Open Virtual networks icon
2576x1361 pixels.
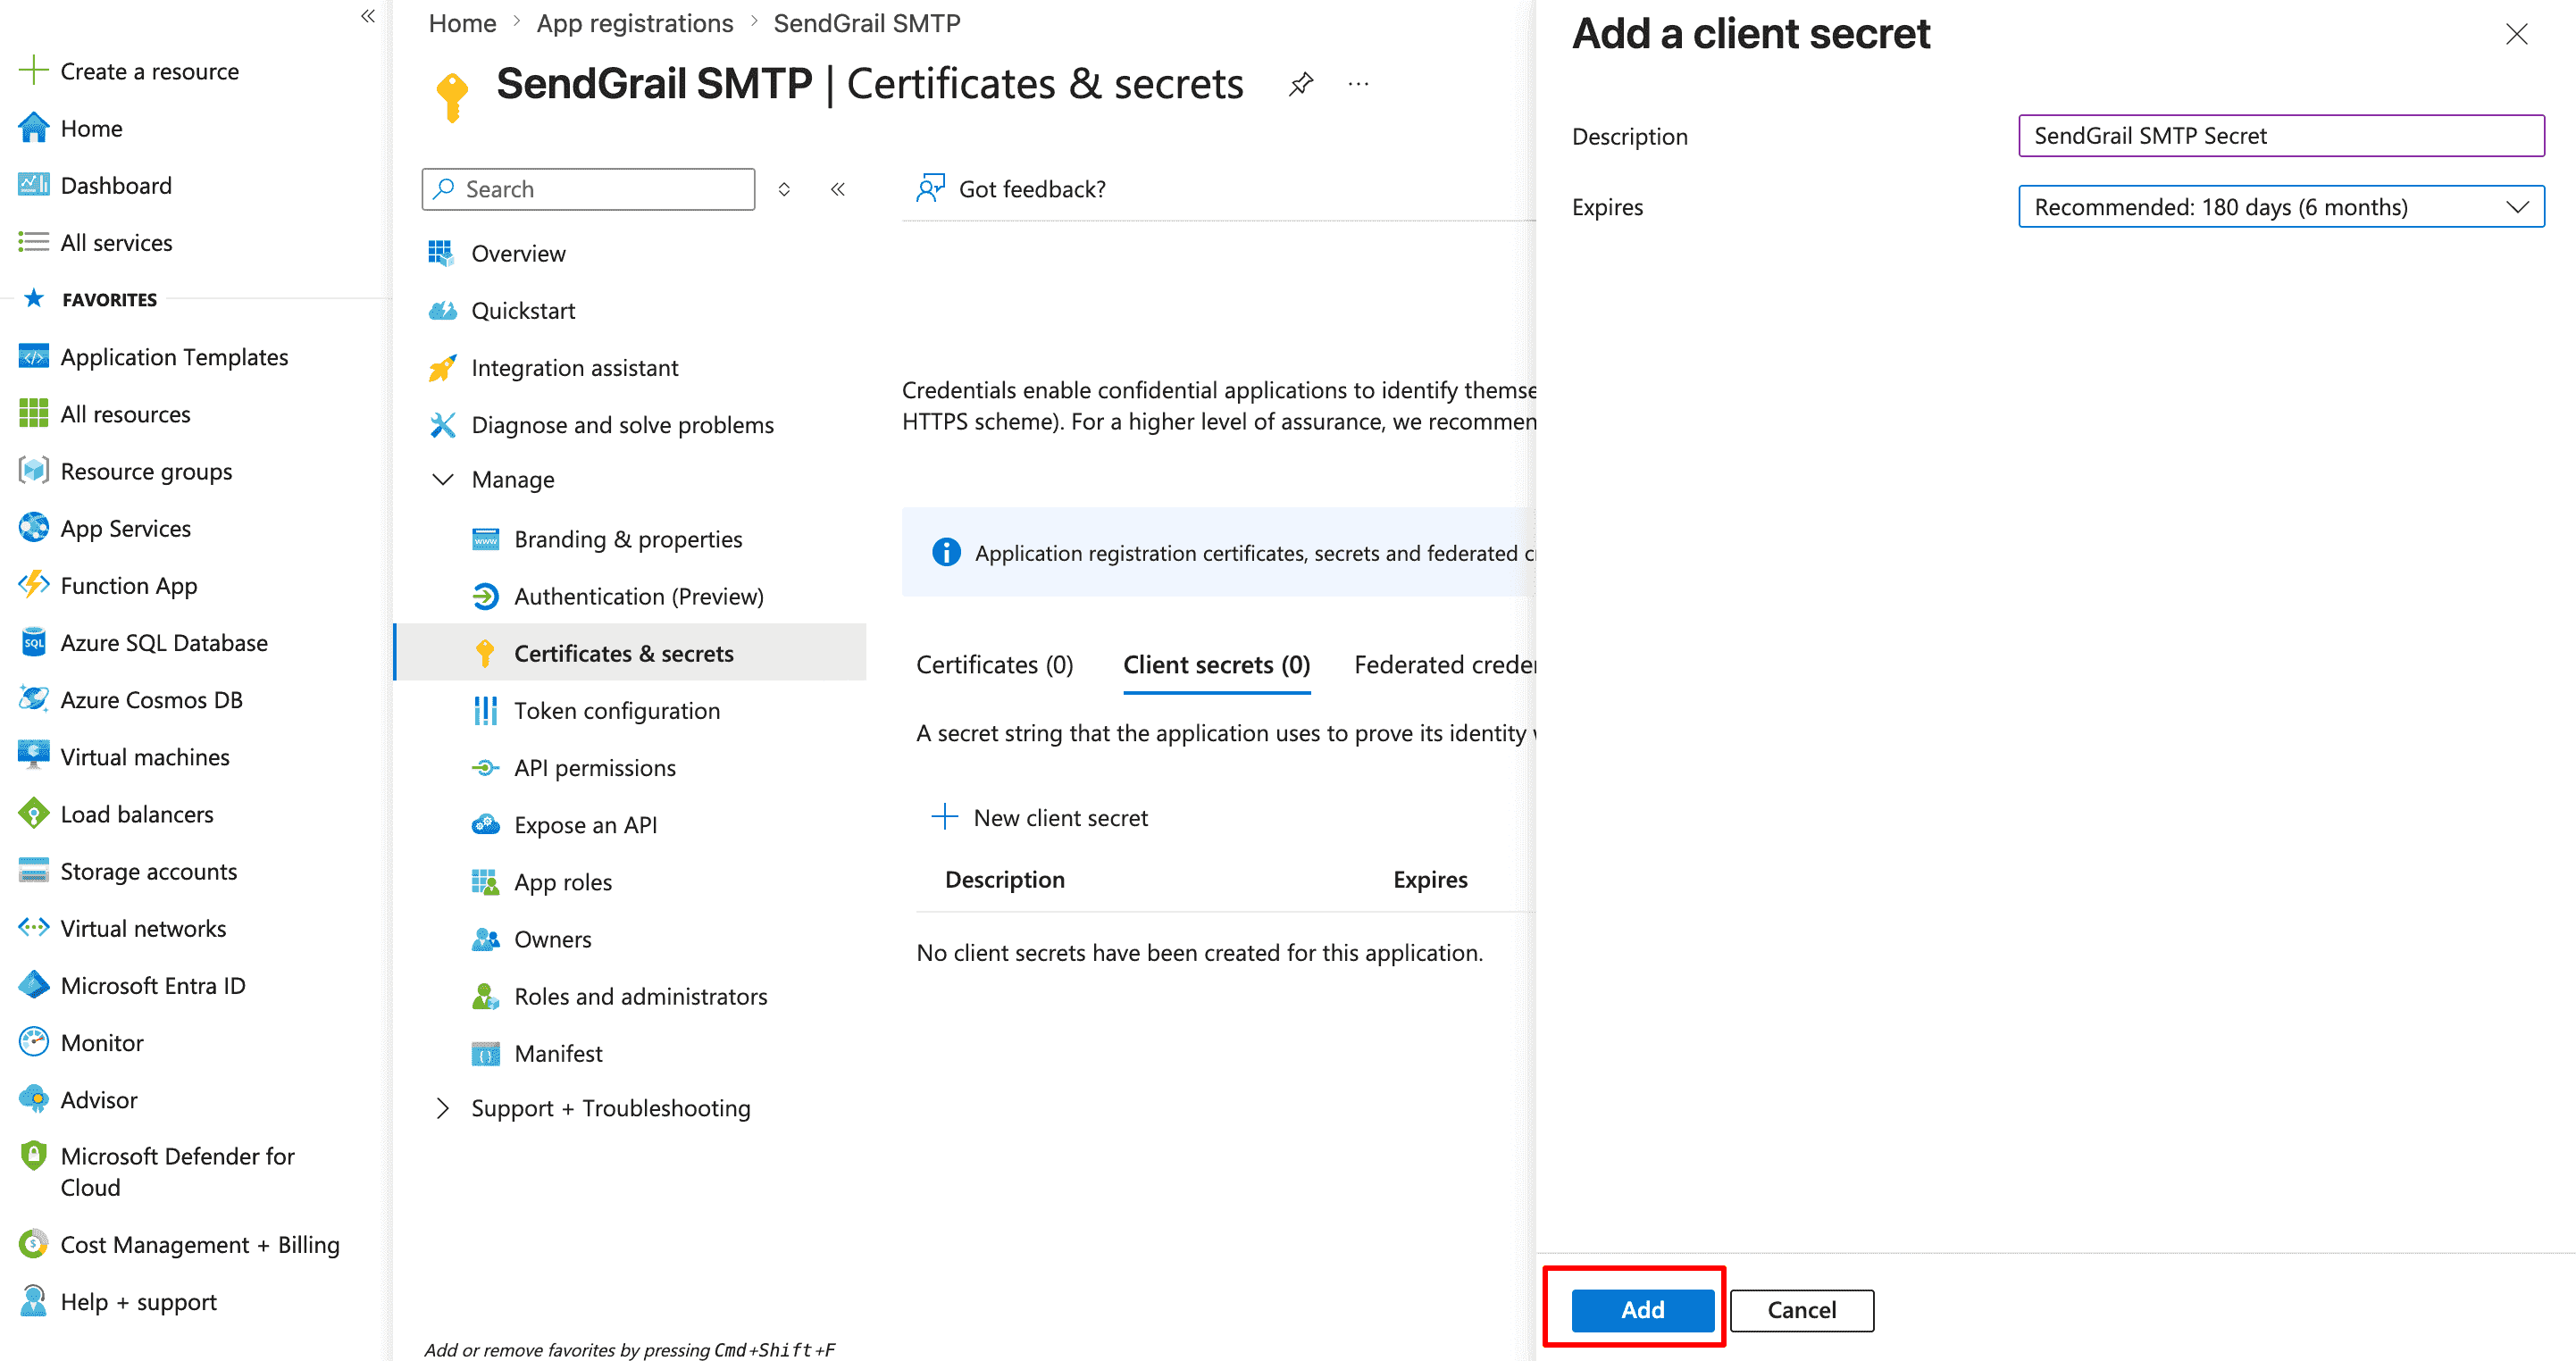pos(33,928)
